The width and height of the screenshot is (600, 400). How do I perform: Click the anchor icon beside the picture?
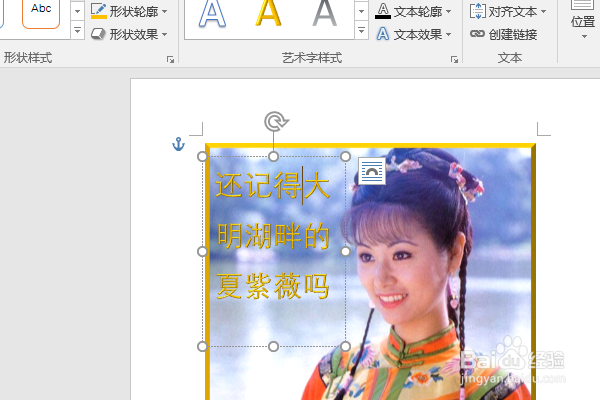pos(178,144)
